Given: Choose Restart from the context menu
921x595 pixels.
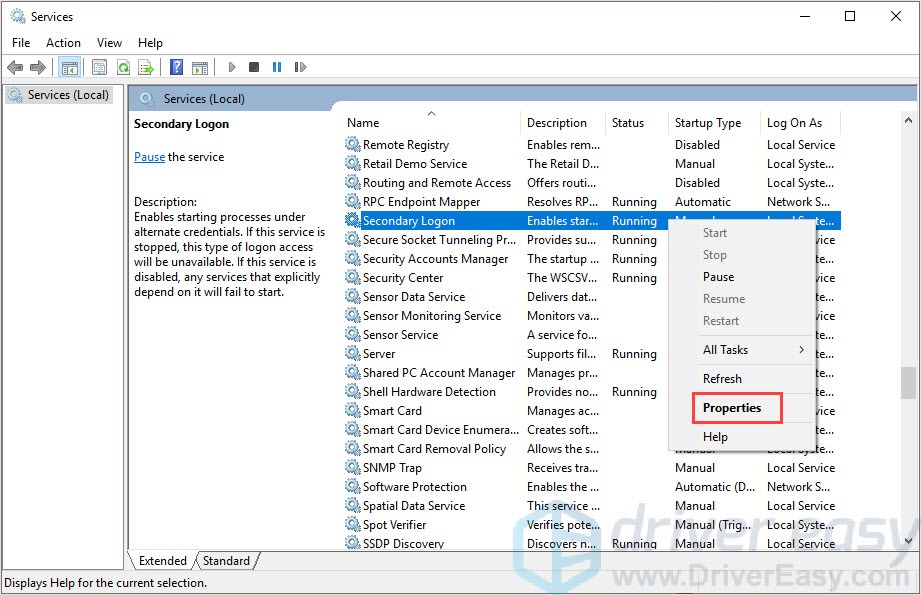Looking at the screenshot, I should click(721, 320).
